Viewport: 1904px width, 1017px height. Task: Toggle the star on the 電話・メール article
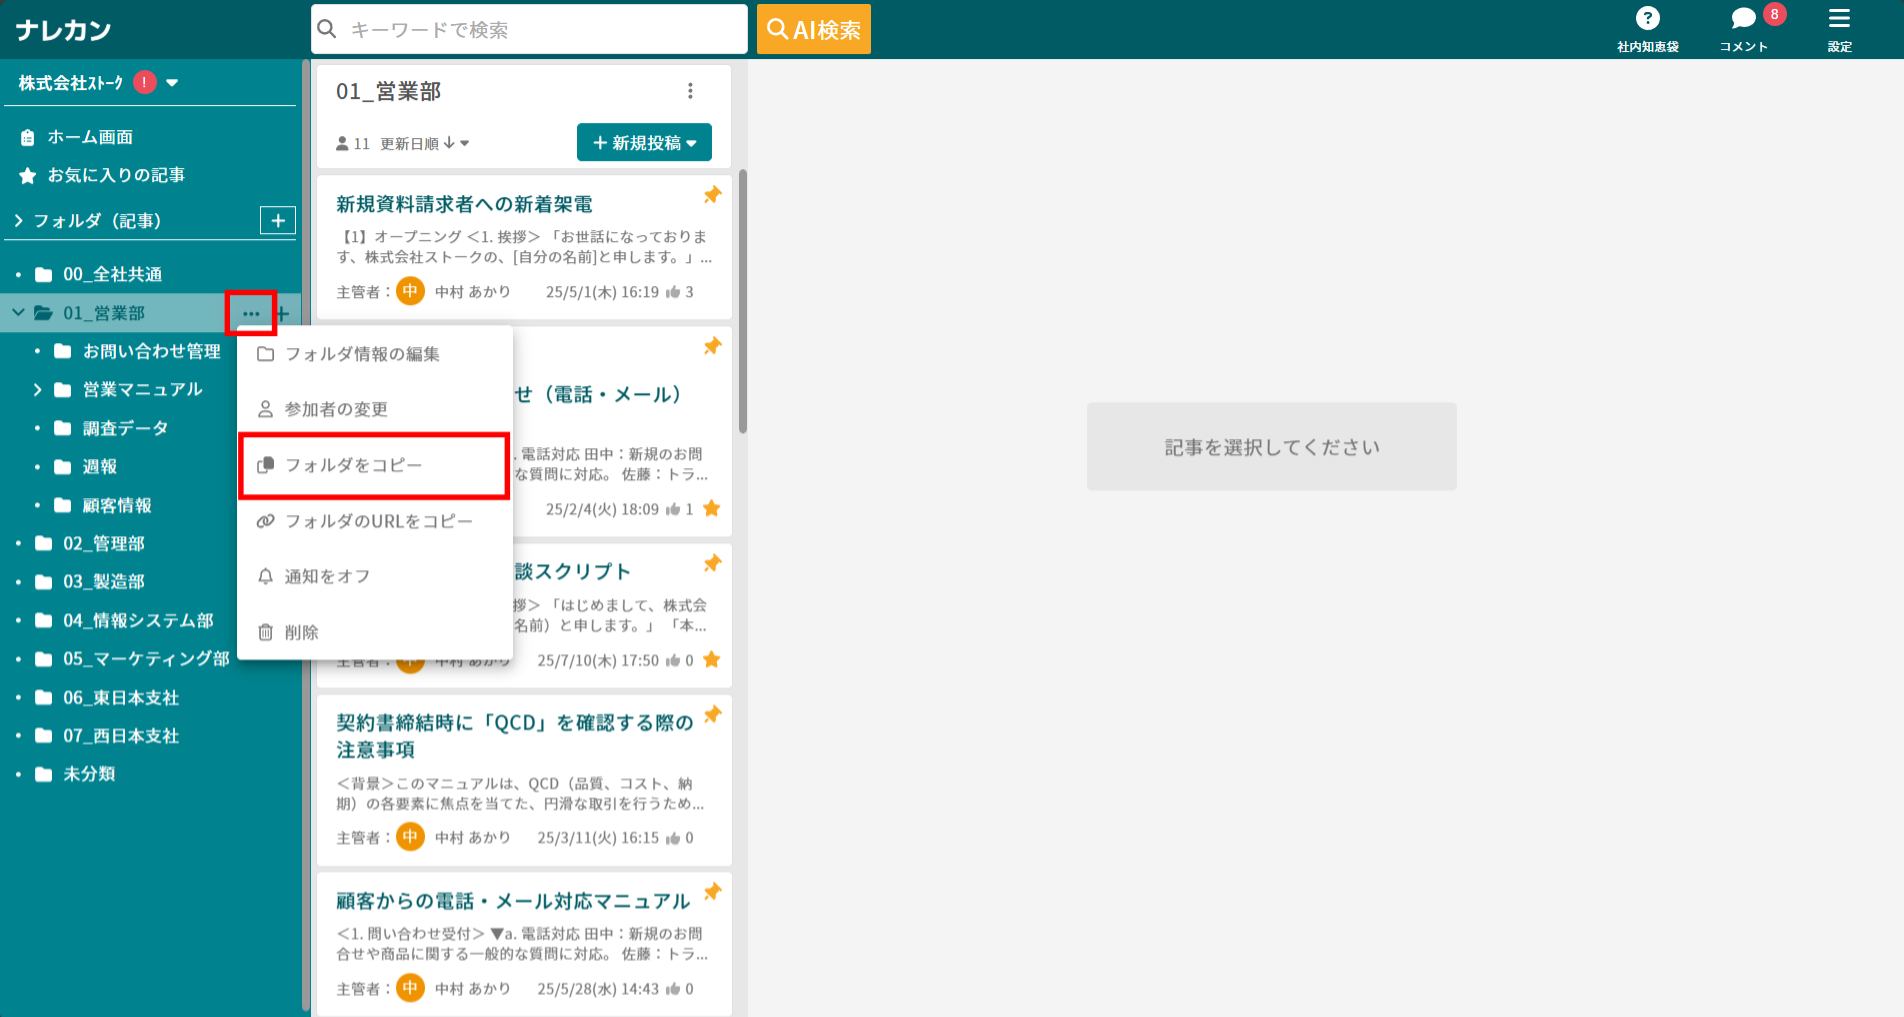(711, 508)
